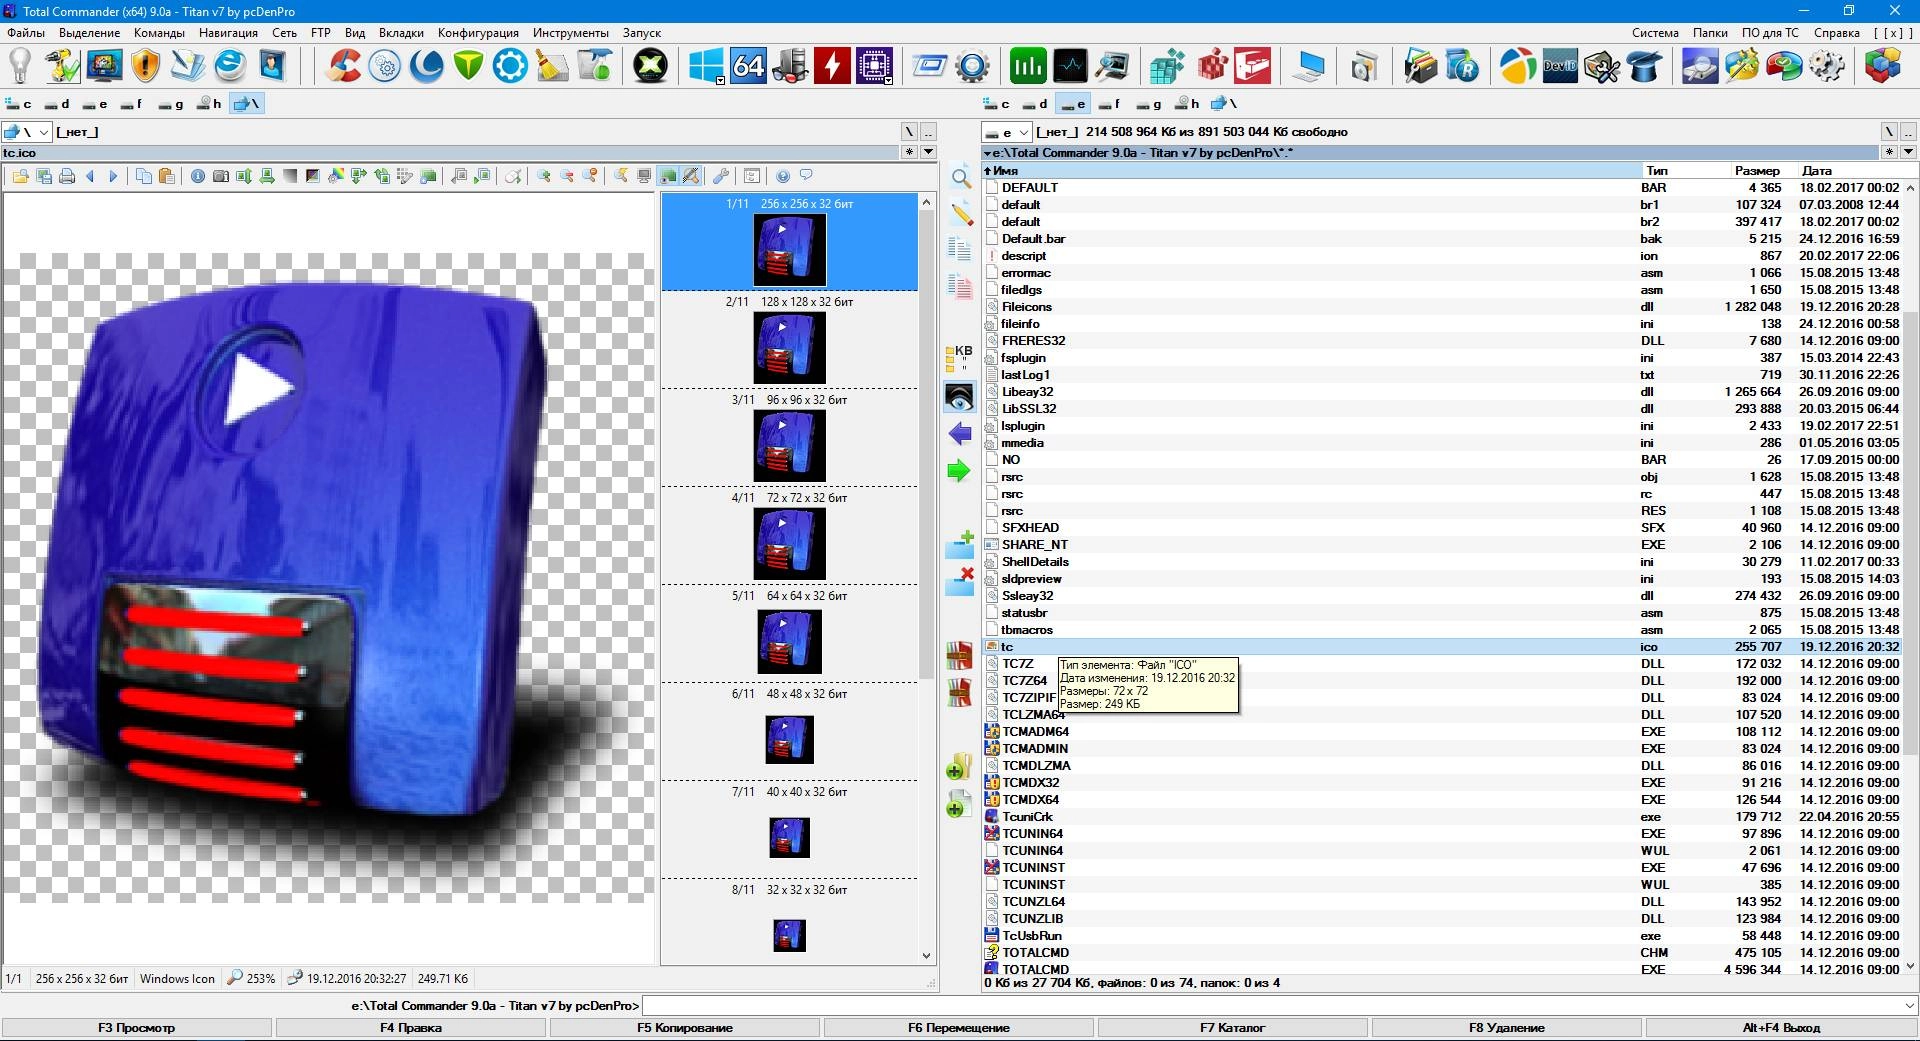This screenshot has width=1920, height=1041.
Task: Select the 128 x 128 icon thumbnail
Action: pos(790,339)
